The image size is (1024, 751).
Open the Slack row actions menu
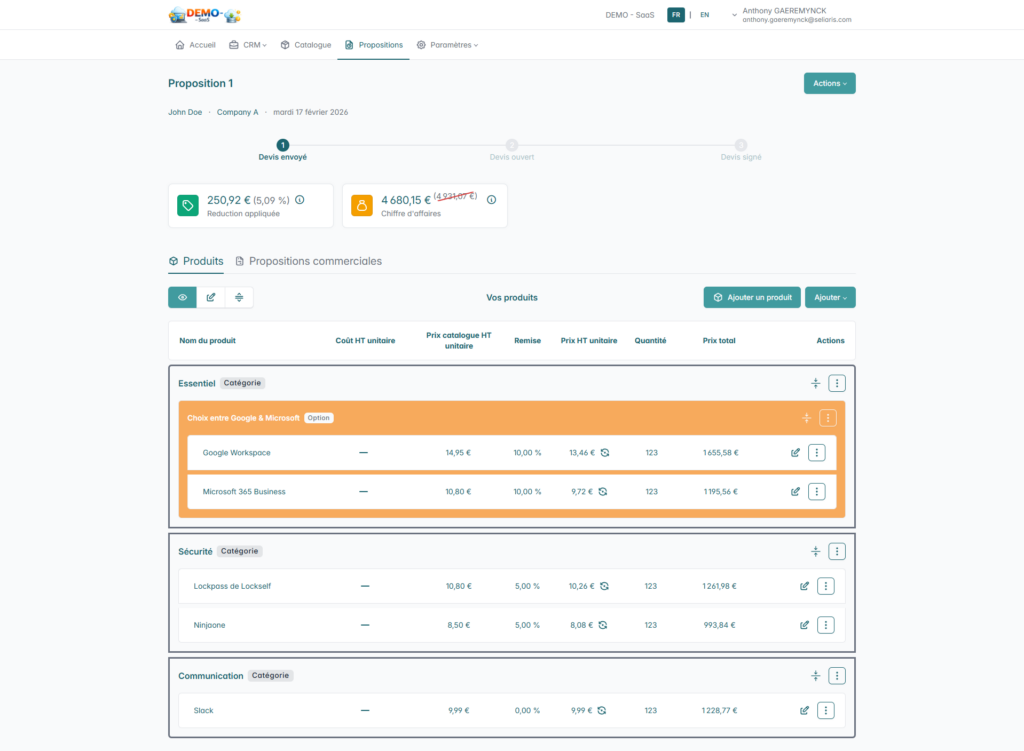click(x=826, y=710)
